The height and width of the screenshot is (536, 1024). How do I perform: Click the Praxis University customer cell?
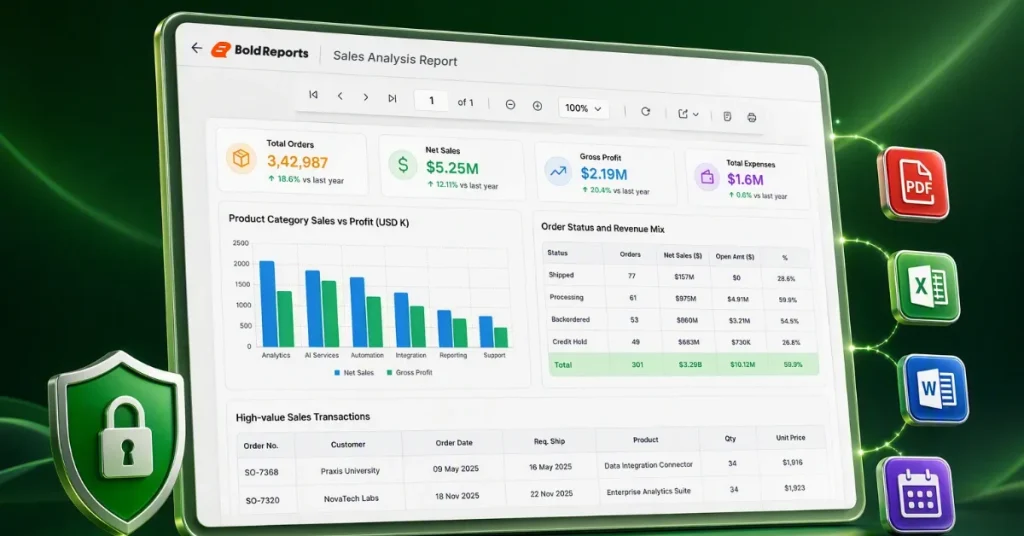point(350,471)
